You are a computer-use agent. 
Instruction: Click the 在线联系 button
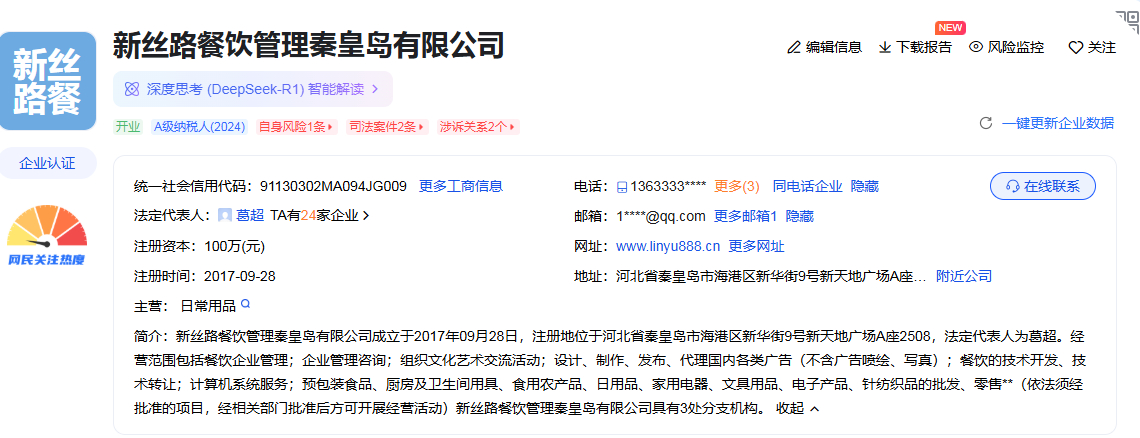click(x=1043, y=186)
